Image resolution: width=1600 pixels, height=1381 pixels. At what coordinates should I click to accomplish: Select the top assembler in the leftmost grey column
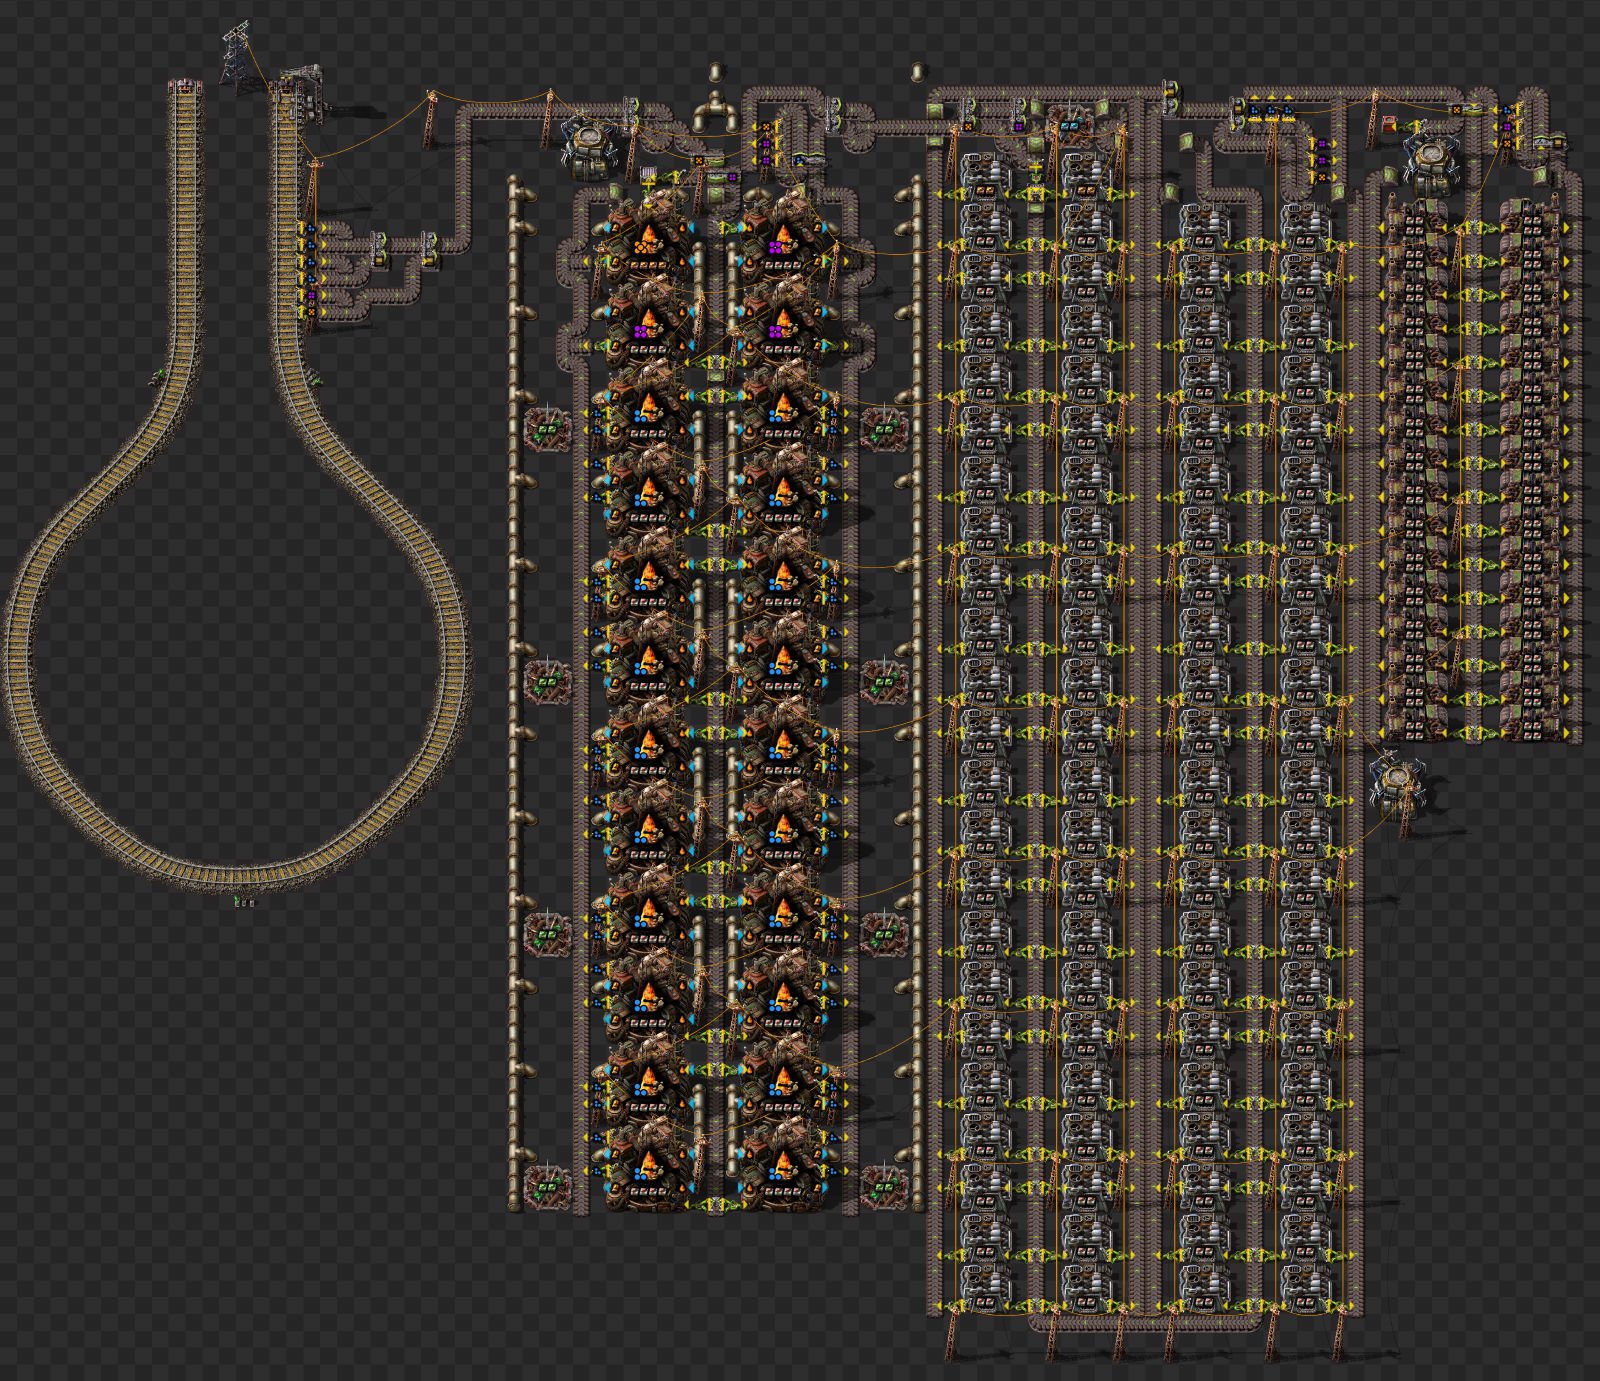point(984,176)
